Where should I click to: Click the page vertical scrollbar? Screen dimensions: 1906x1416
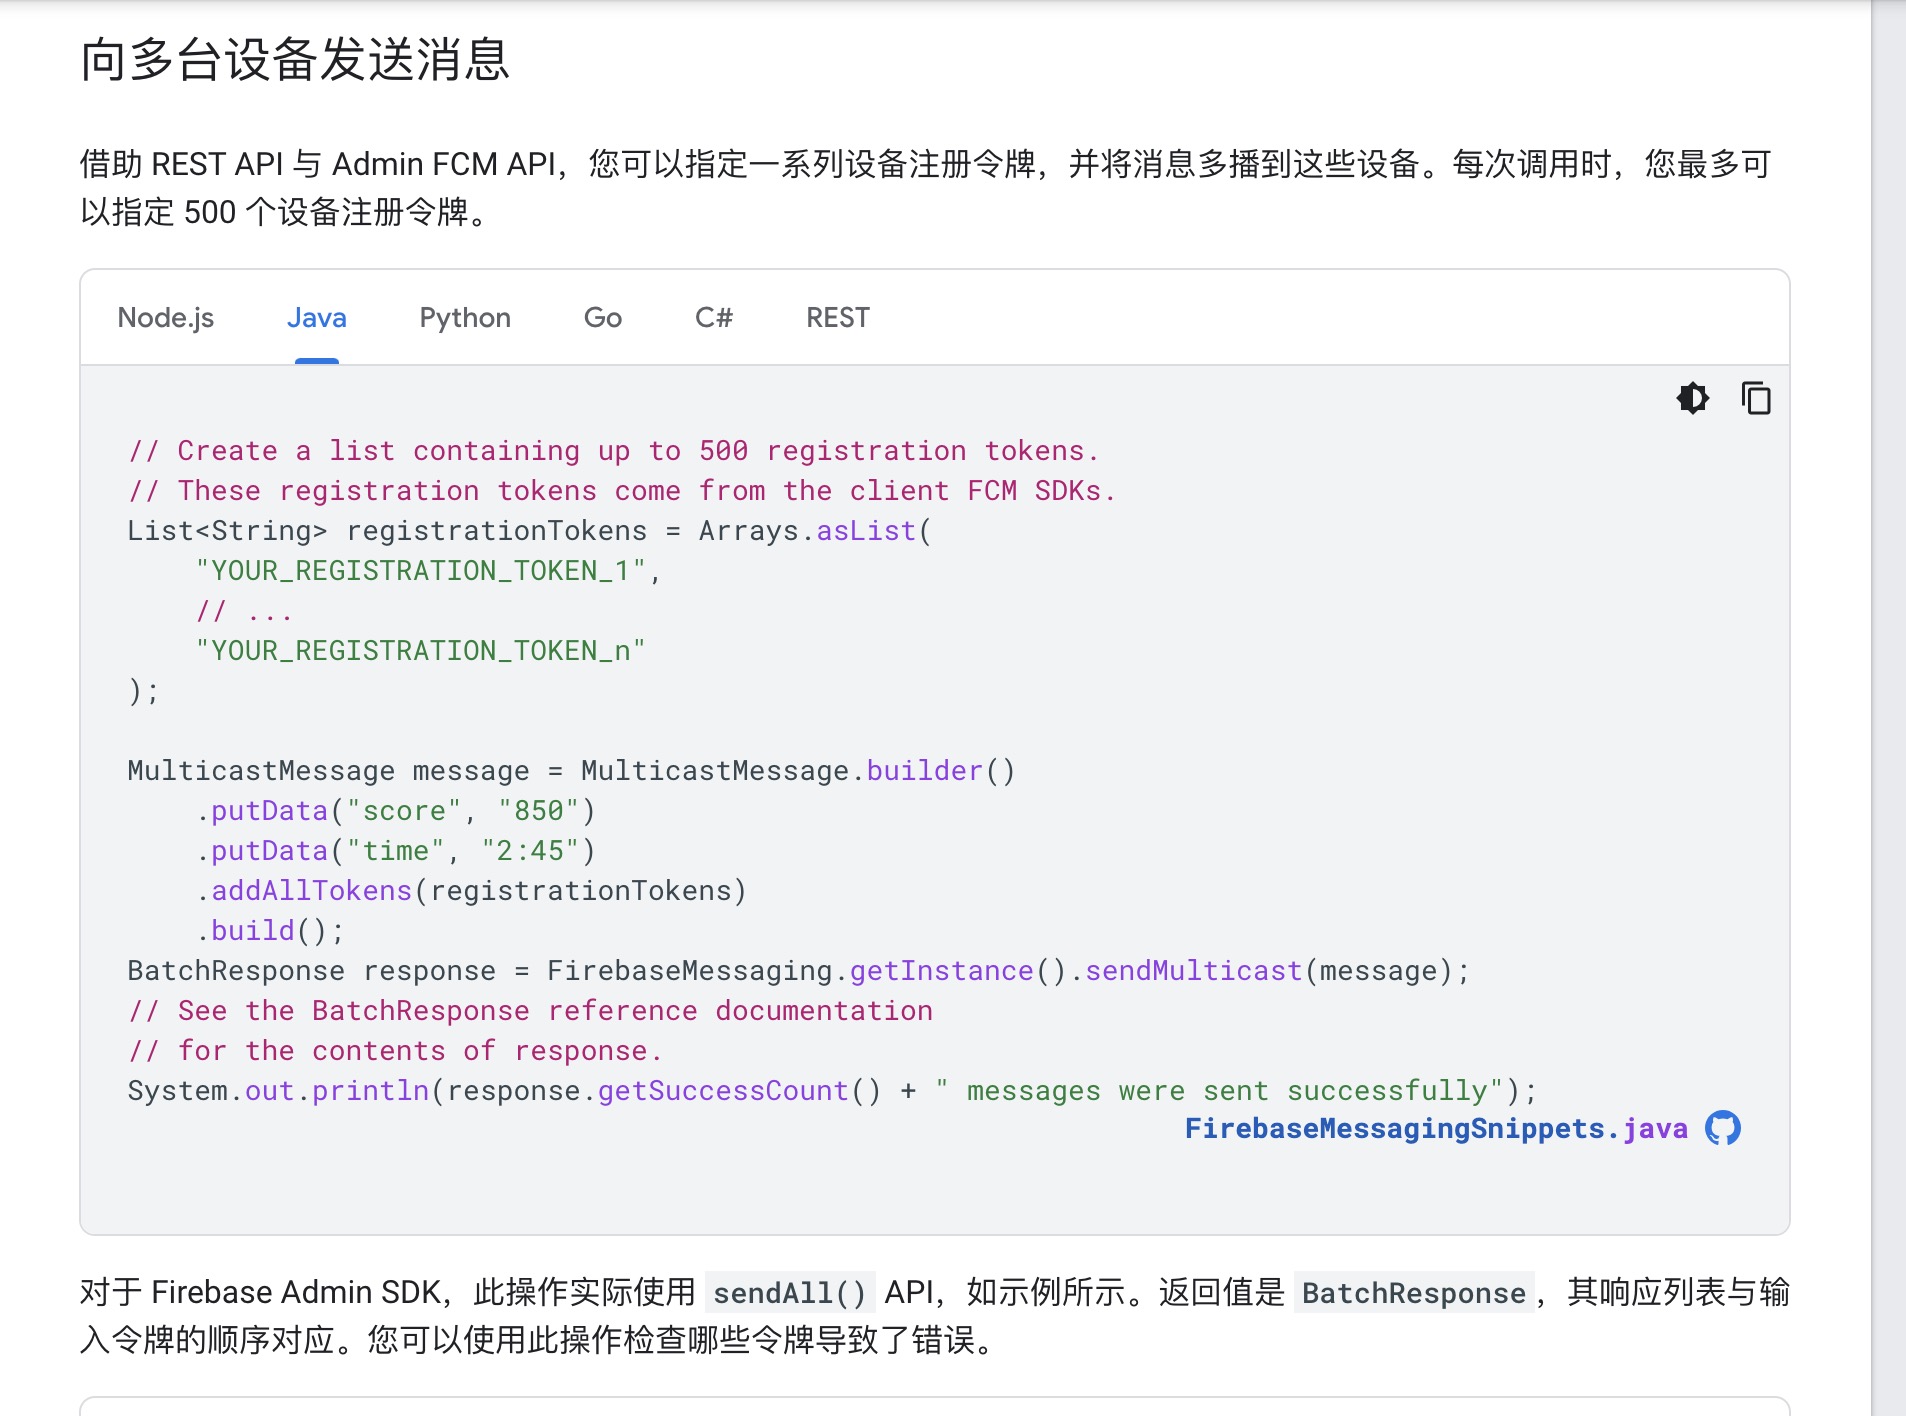pos(1888,708)
